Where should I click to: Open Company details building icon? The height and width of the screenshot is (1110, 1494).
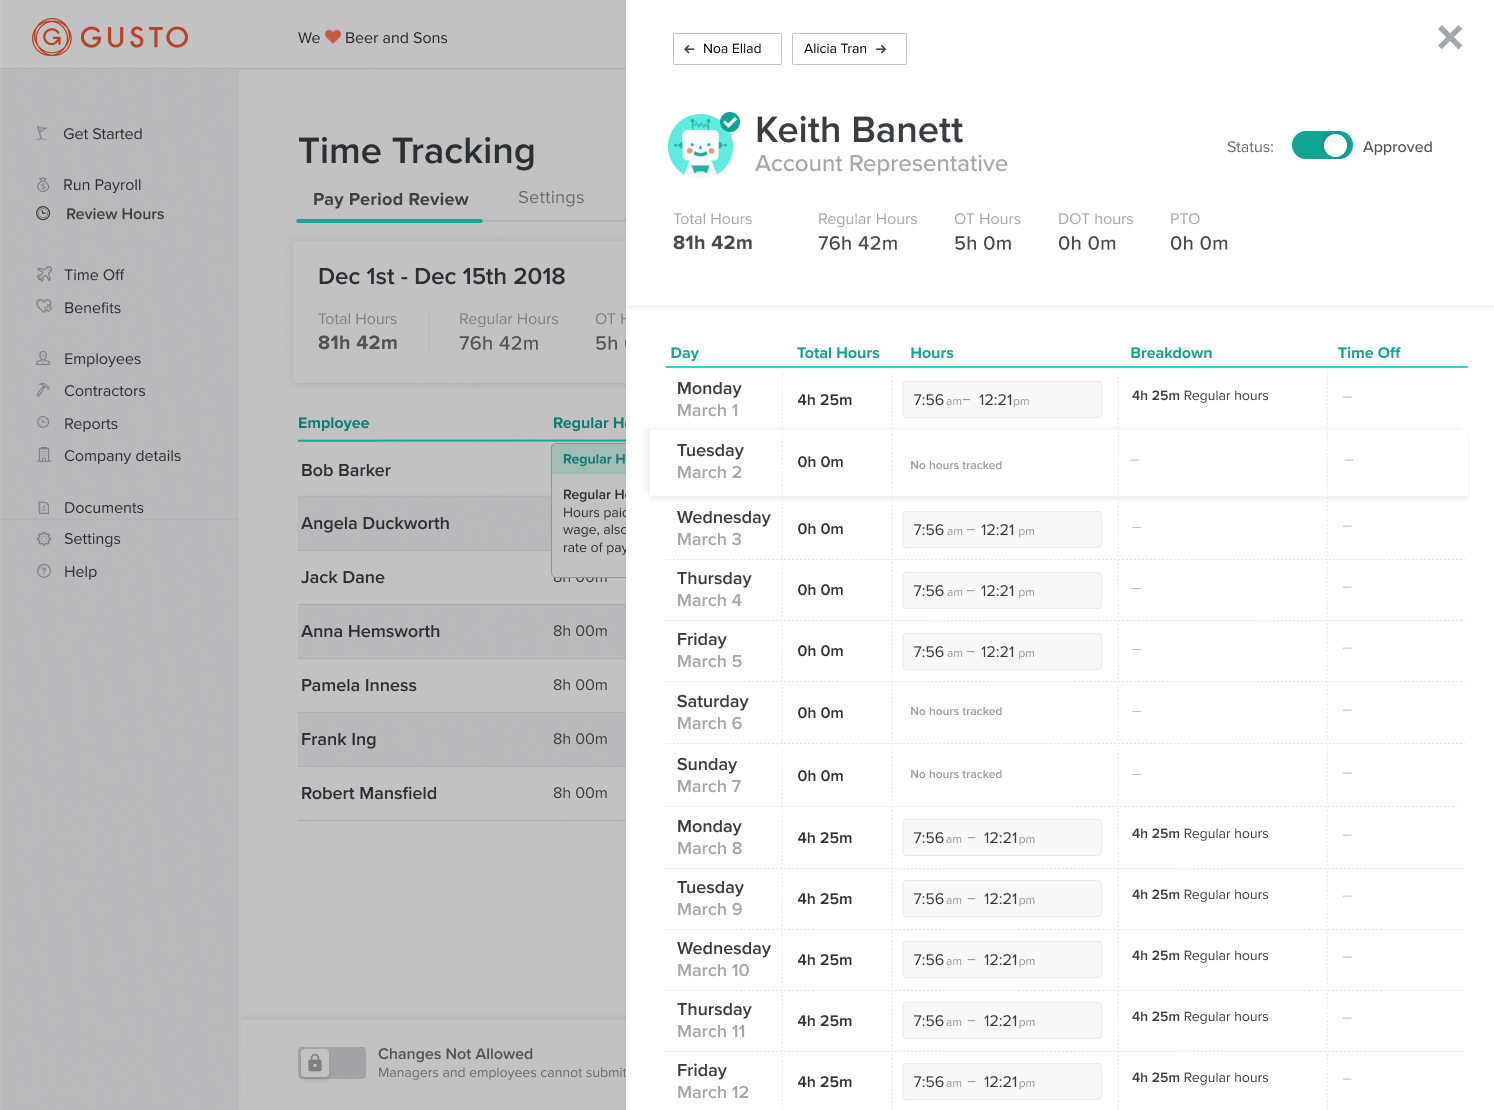pos(43,455)
